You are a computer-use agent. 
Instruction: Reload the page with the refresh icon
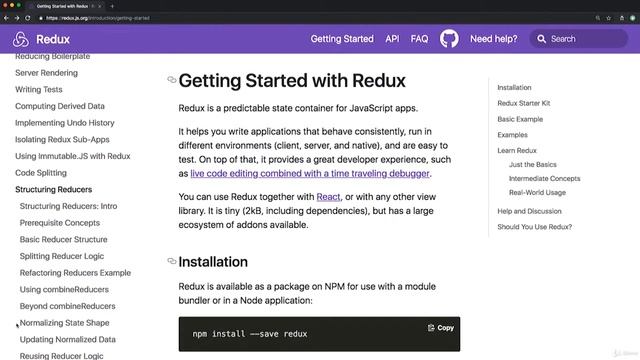[x=28, y=18]
